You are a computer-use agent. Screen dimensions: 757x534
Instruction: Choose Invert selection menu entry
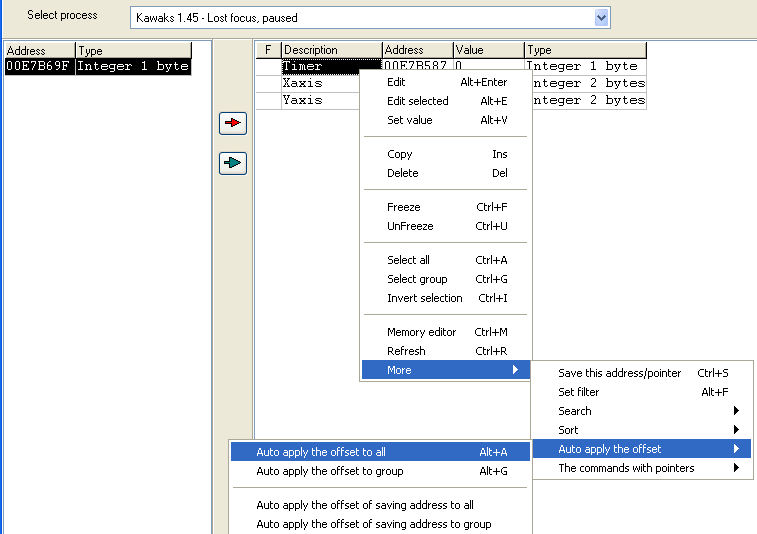tap(446, 298)
